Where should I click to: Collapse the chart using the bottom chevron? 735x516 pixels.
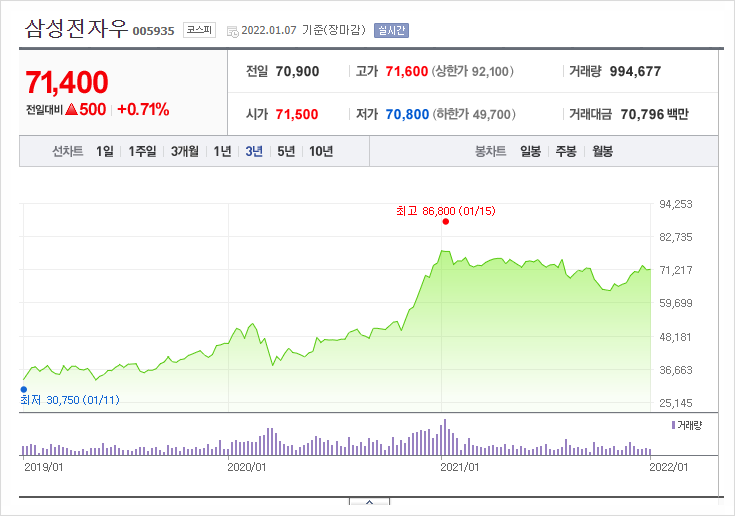(369, 502)
